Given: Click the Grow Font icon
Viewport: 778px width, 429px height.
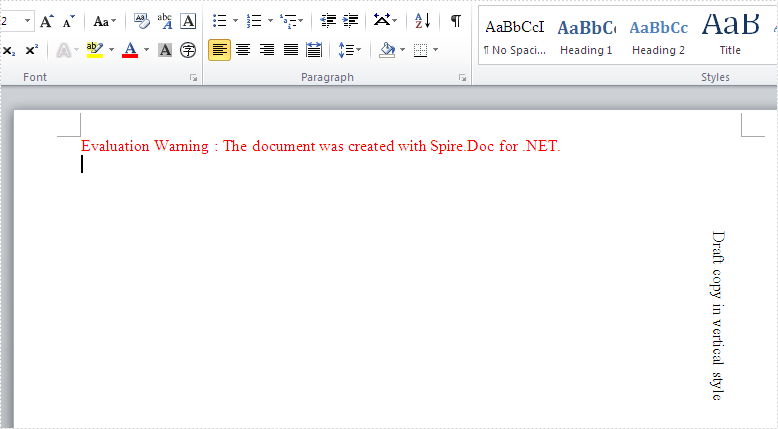Looking at the screenshot, I should [47, 21].
